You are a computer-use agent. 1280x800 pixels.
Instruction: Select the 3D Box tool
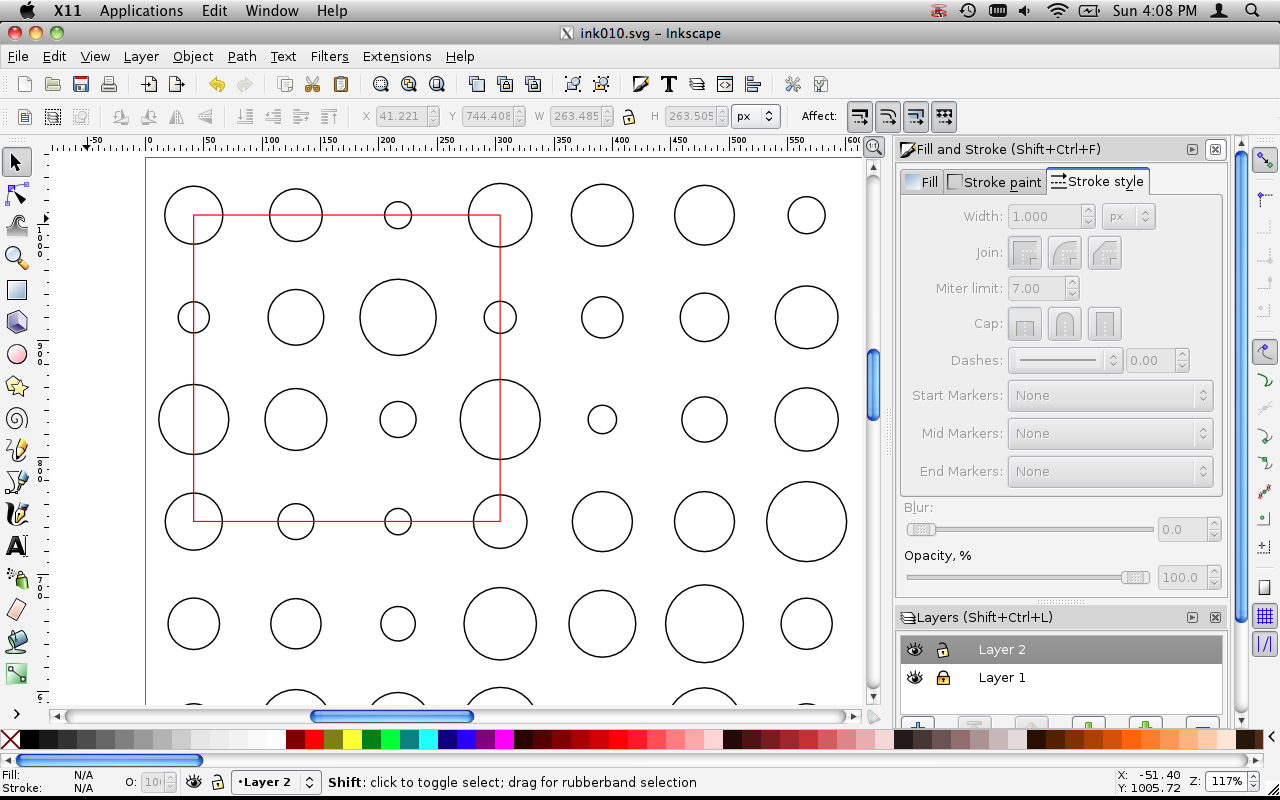click(x=16, y=322)
